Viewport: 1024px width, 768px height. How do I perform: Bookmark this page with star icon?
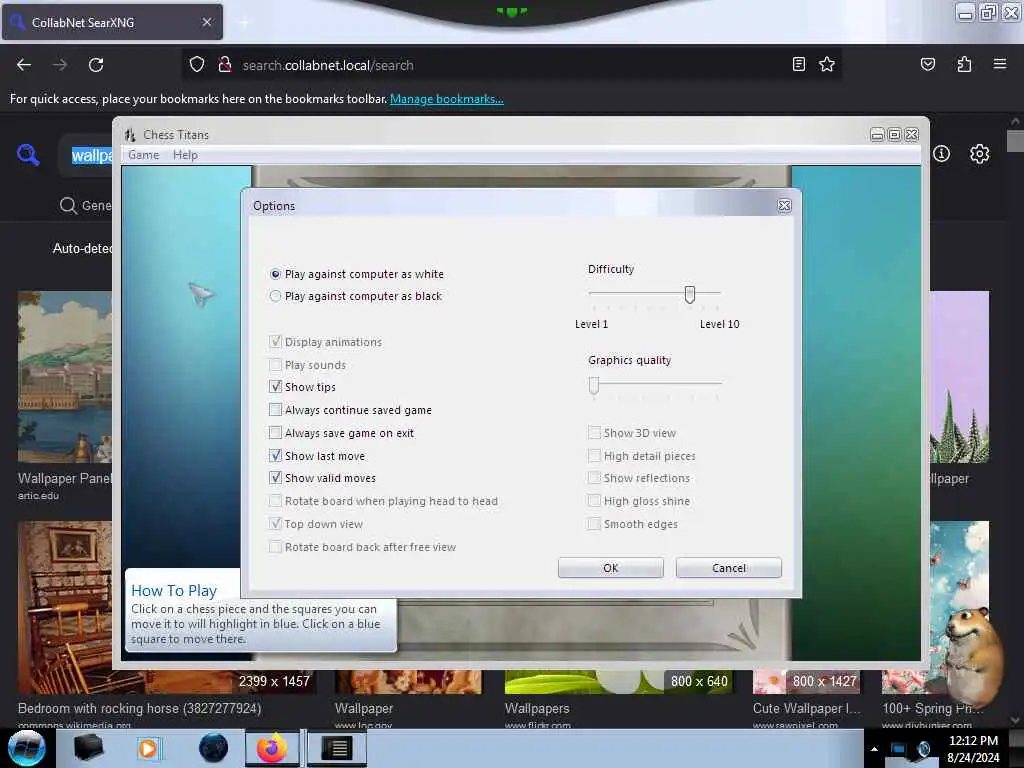(x=827, y=64)
